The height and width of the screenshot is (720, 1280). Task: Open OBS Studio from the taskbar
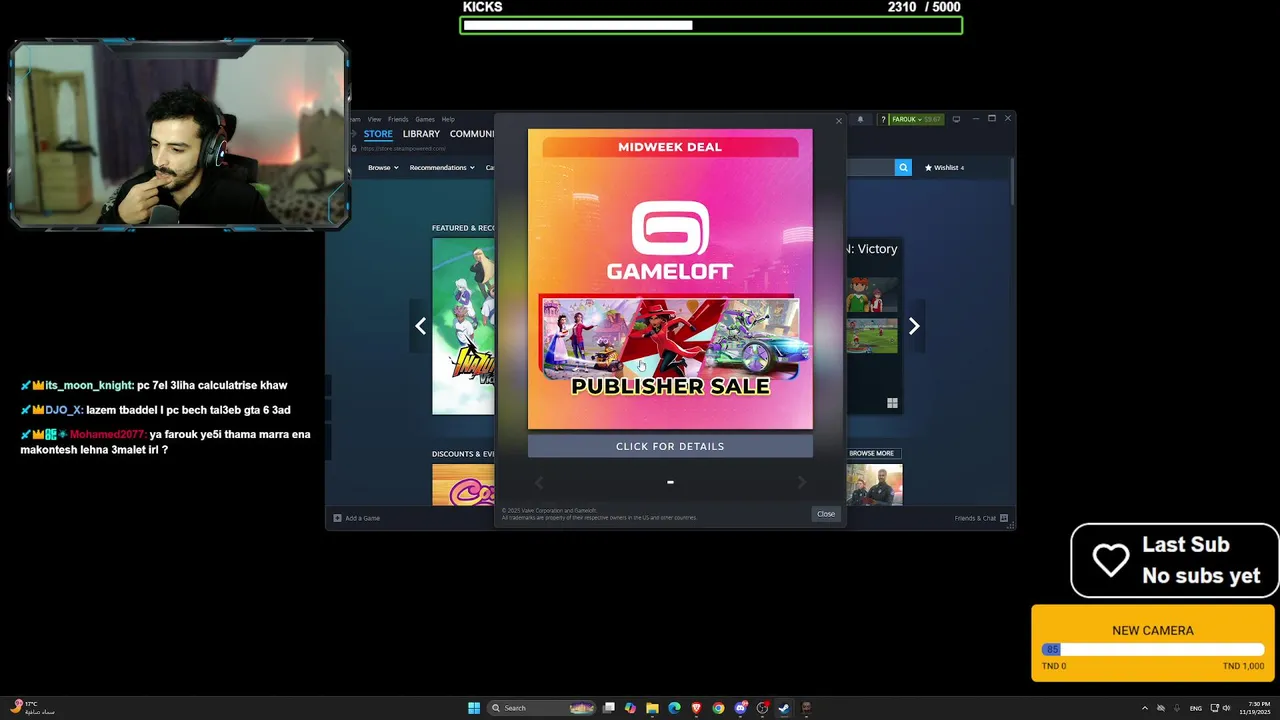click(x=762, y=708)
